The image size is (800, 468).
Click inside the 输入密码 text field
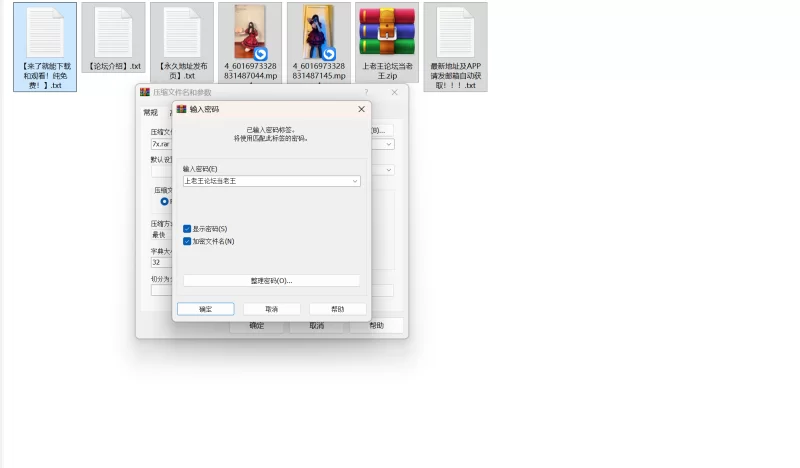click(265, 181)
